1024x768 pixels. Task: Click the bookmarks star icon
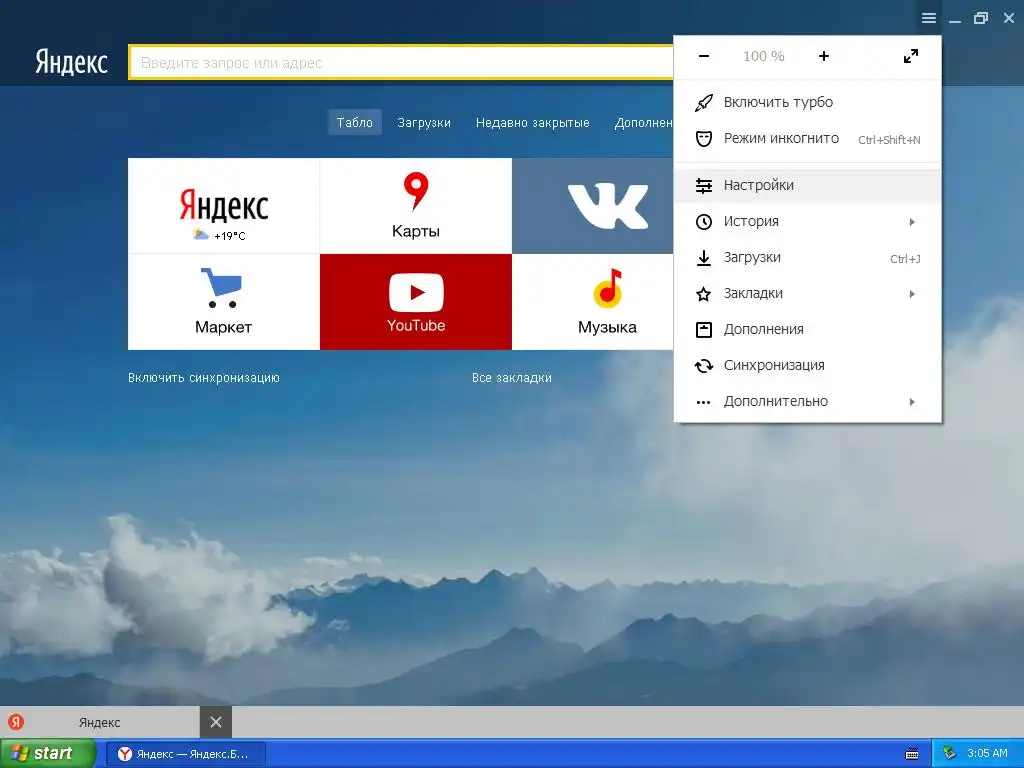click(x=703, y=294)
